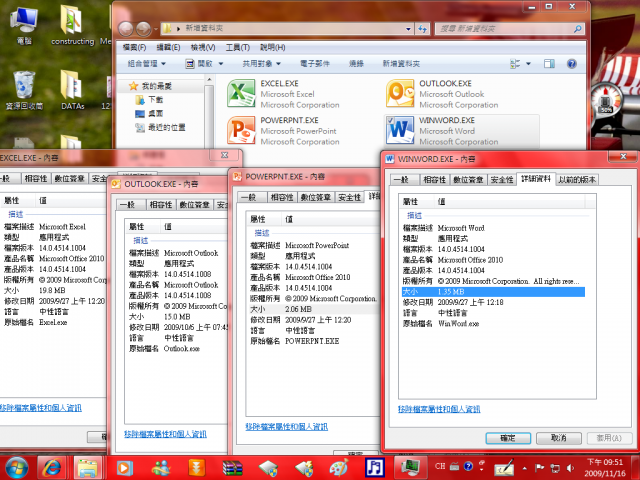640x480 pixels.
Task: Click remove properties link in EXCEL.EXE dialog
Action: point(41,407)
